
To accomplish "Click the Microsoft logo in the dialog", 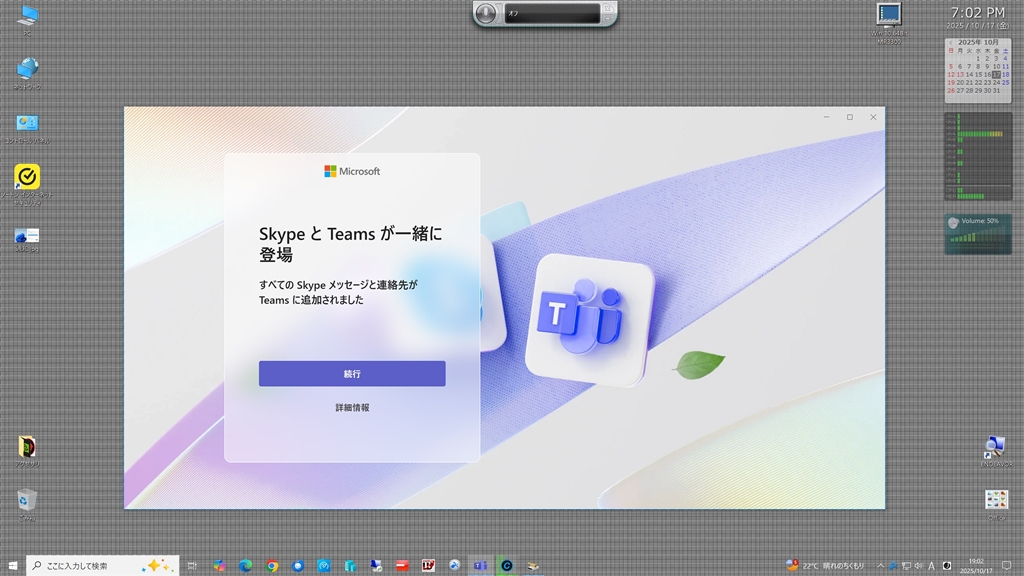I will (x=352, y=171).
